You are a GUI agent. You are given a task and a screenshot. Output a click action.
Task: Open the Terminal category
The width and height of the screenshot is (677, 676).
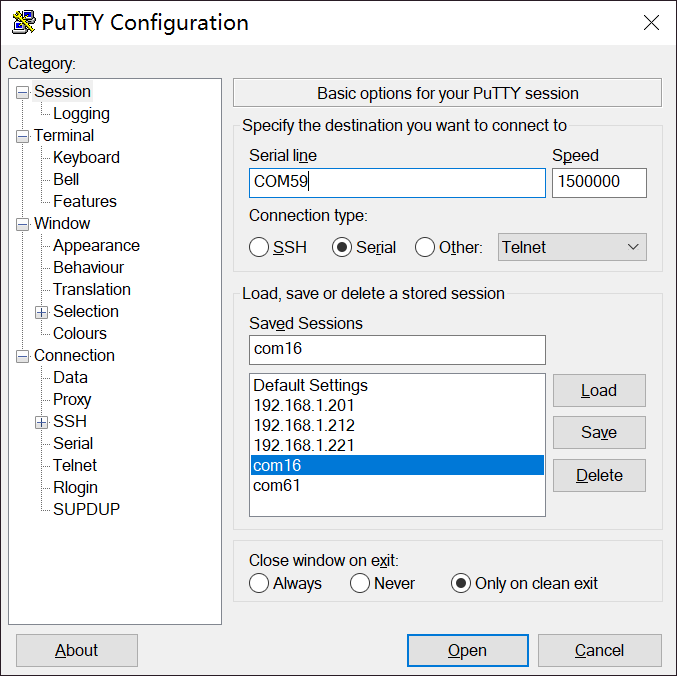[x=64, y=136]
